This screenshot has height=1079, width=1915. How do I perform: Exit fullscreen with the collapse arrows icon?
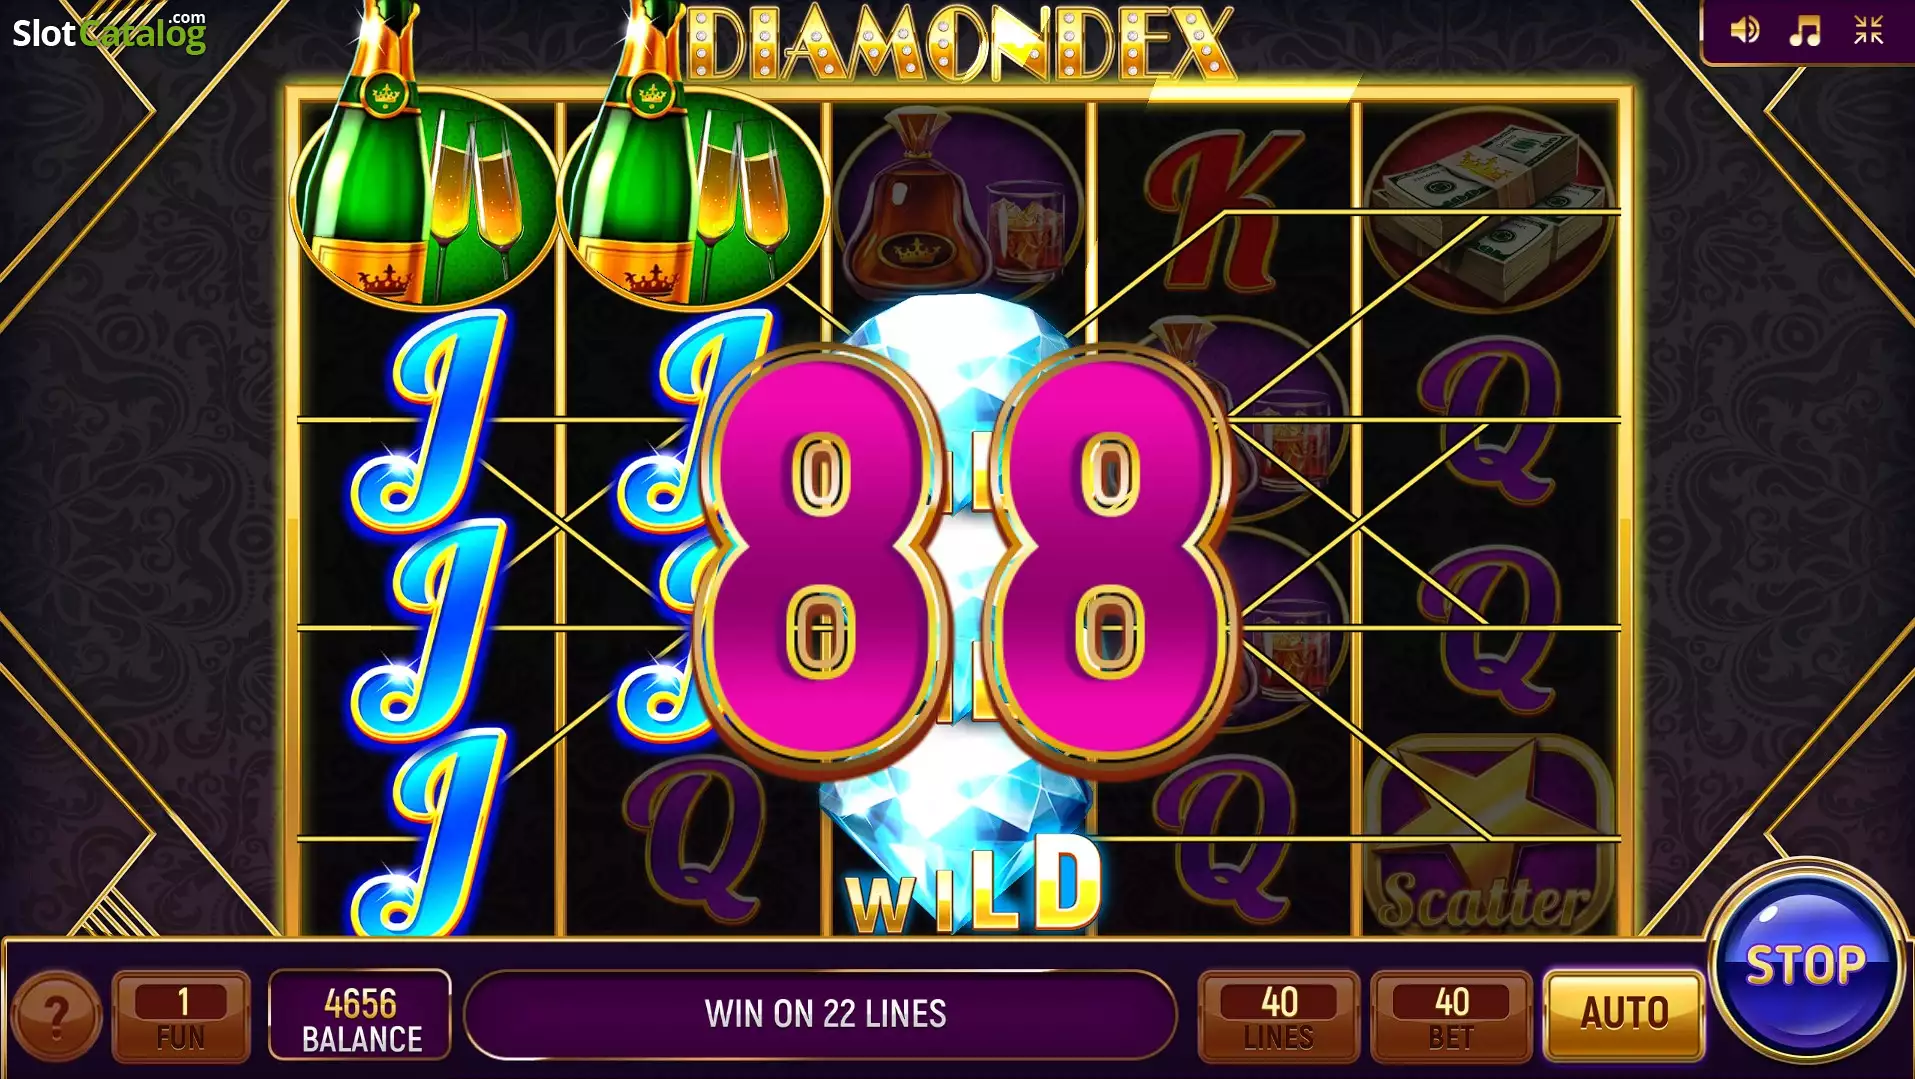point(1868,30)
